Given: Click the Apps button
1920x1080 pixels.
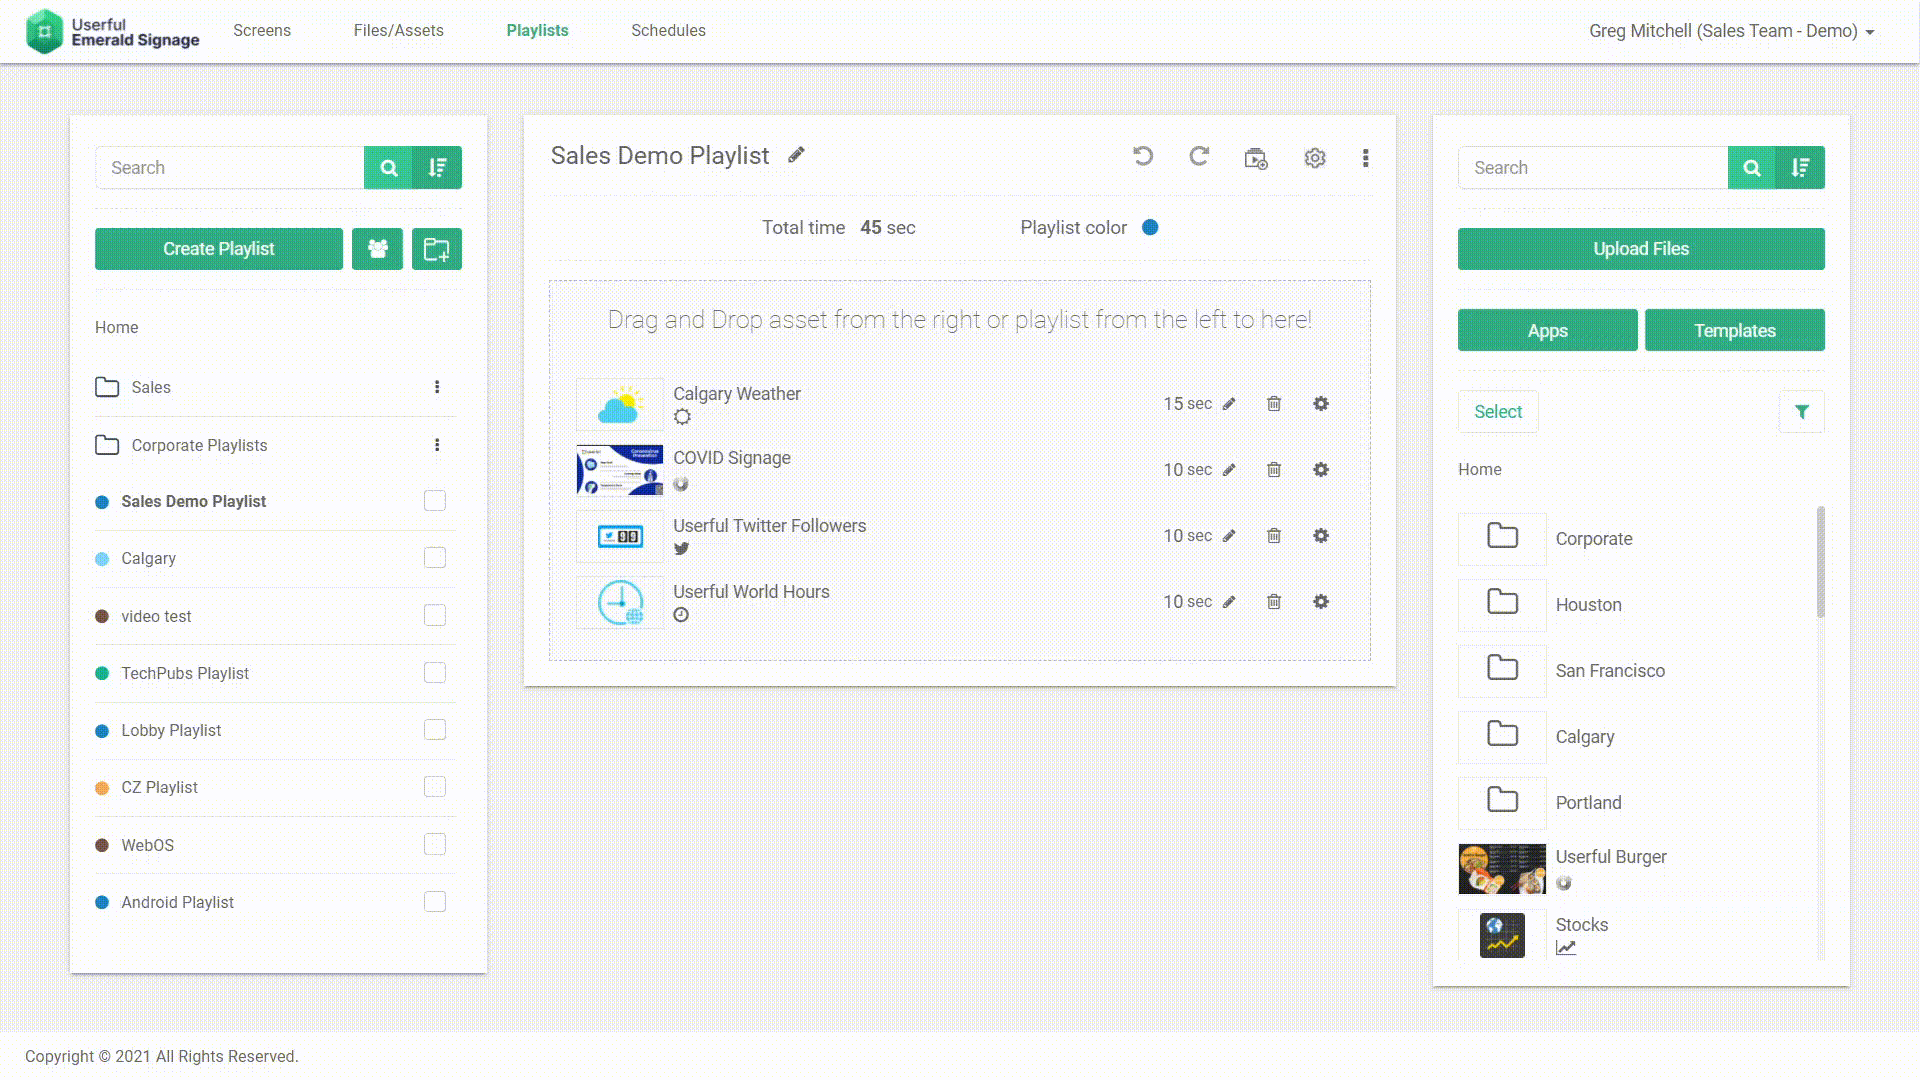Looking at the screenshot, I should 1548,330.
